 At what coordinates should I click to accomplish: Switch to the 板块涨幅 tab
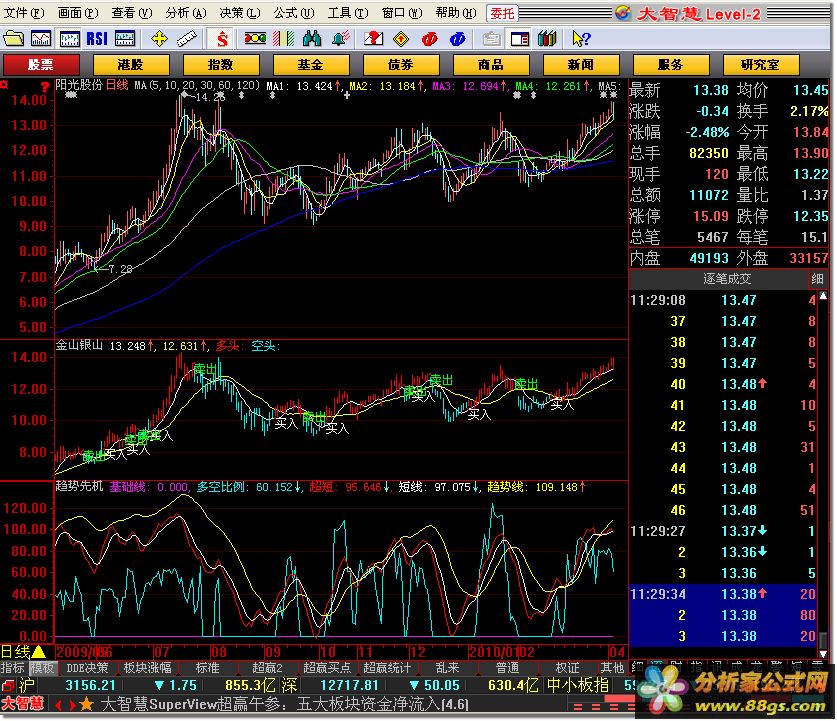click(x=147, y=668)
